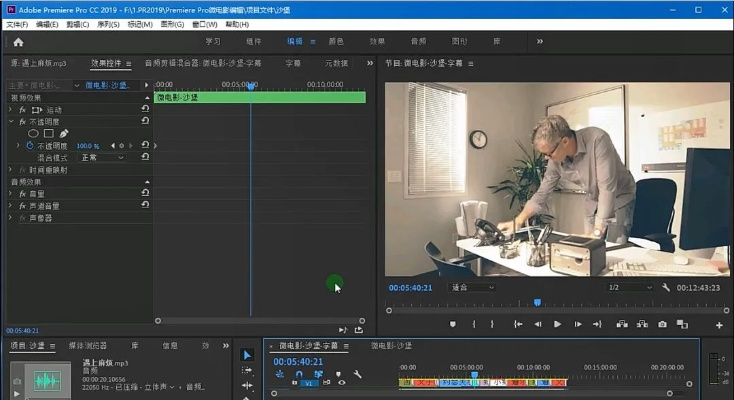Click the Program monitor blue playhead
The height and width of the screenshot is (400, 734).
pos(537,302)
